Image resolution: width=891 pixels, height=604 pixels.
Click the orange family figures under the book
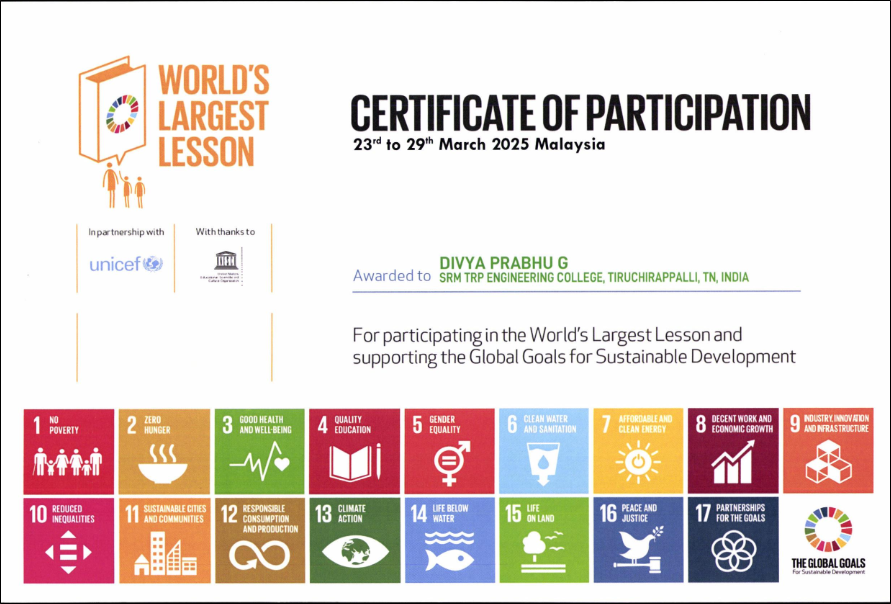(124, 186)
